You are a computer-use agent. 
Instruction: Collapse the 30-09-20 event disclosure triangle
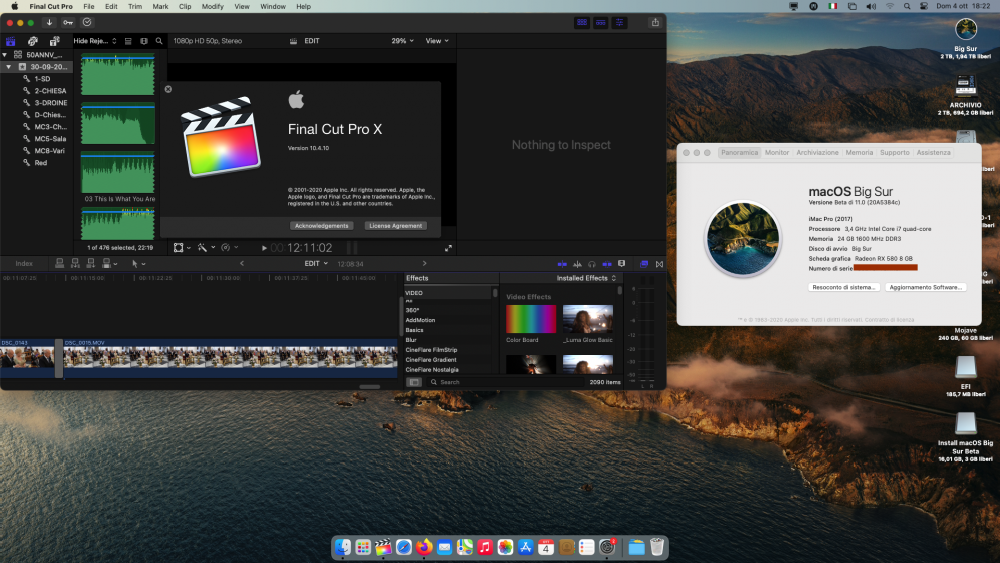tap(9, 66)
